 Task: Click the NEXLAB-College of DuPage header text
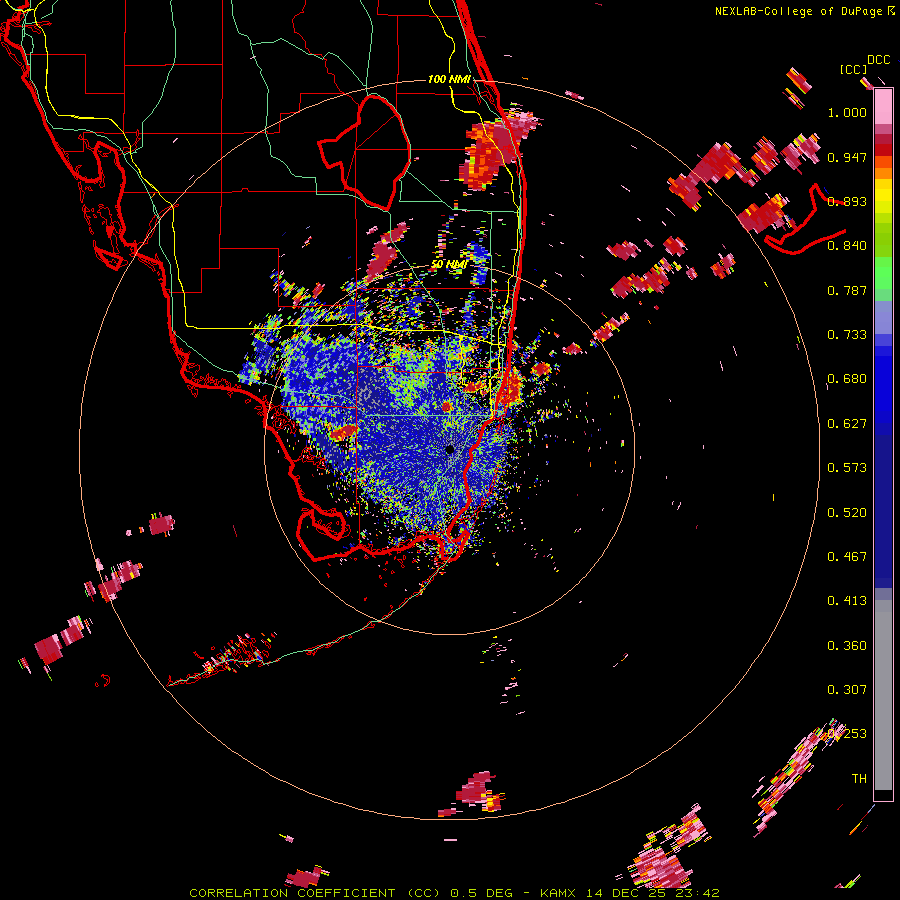(804, 11)
